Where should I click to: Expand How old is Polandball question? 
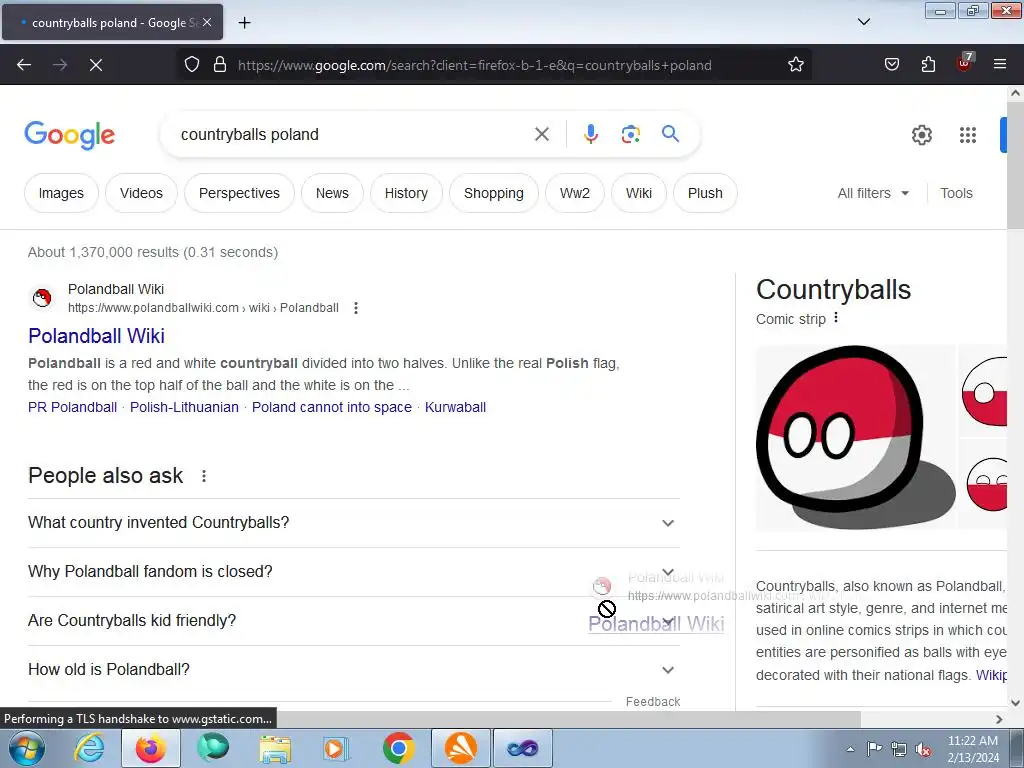tap(354, 670)
